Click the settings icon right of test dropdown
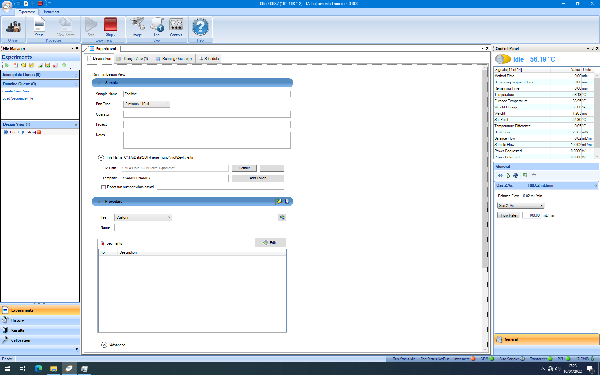Screen dimensions: 600x375 pos(282,217)
